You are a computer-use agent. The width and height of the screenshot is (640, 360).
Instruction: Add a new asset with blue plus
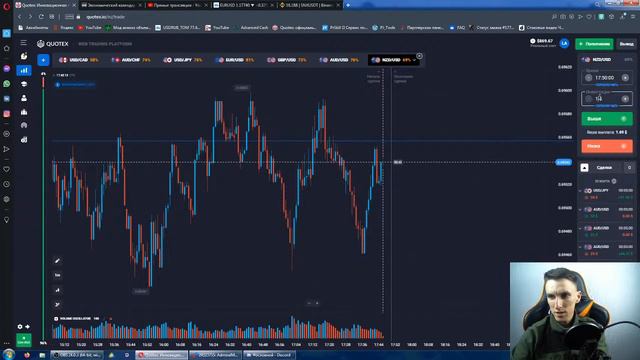[43, 60]
